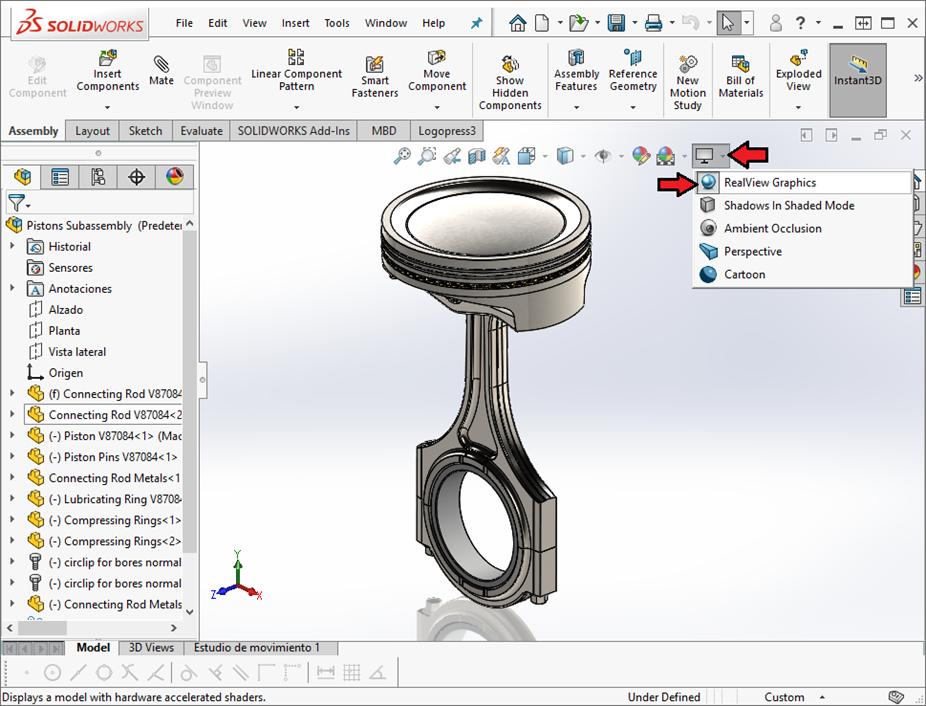Click the FeatureManager design tree tab
Image resolution: width=926 pixels, height=706 pixels.
pos(22,177)
